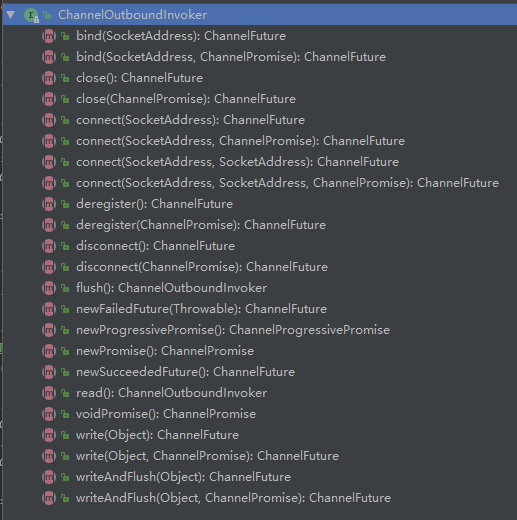Select connect(SocketAddress): ChannelFuture method
The height and width of the screenshot is (520, 517).
[190, 120]
